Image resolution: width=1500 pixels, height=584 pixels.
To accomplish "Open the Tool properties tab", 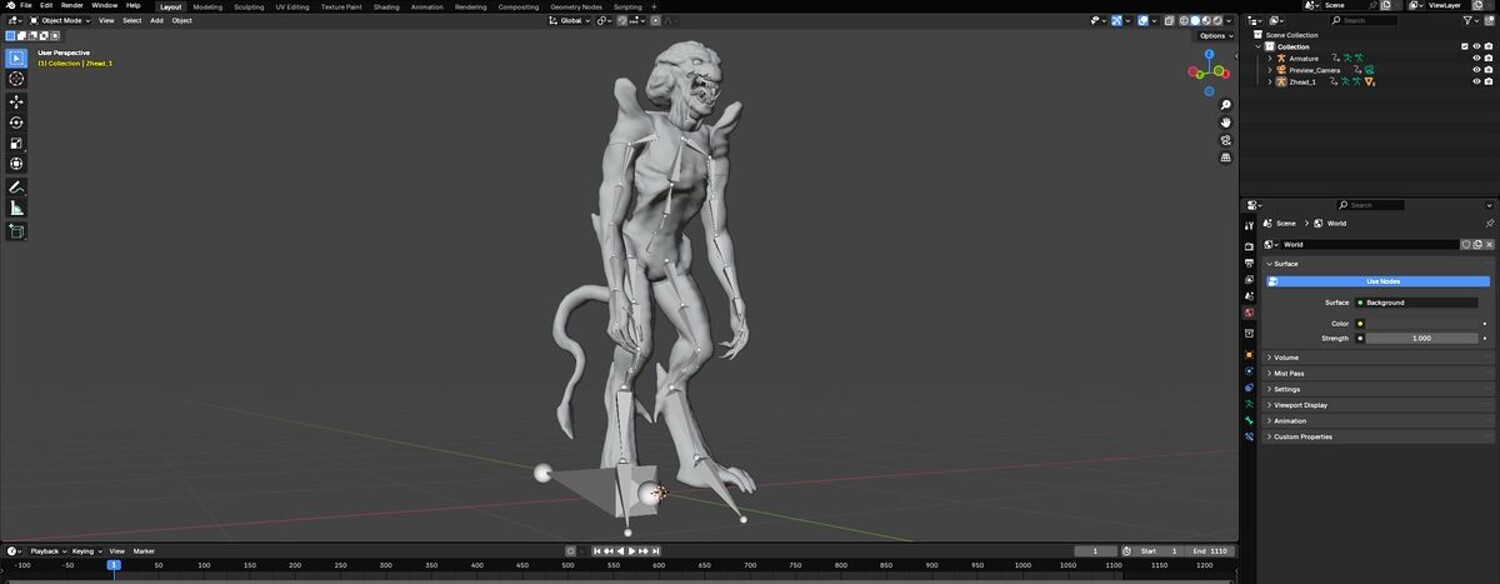I will [1249, 226].
